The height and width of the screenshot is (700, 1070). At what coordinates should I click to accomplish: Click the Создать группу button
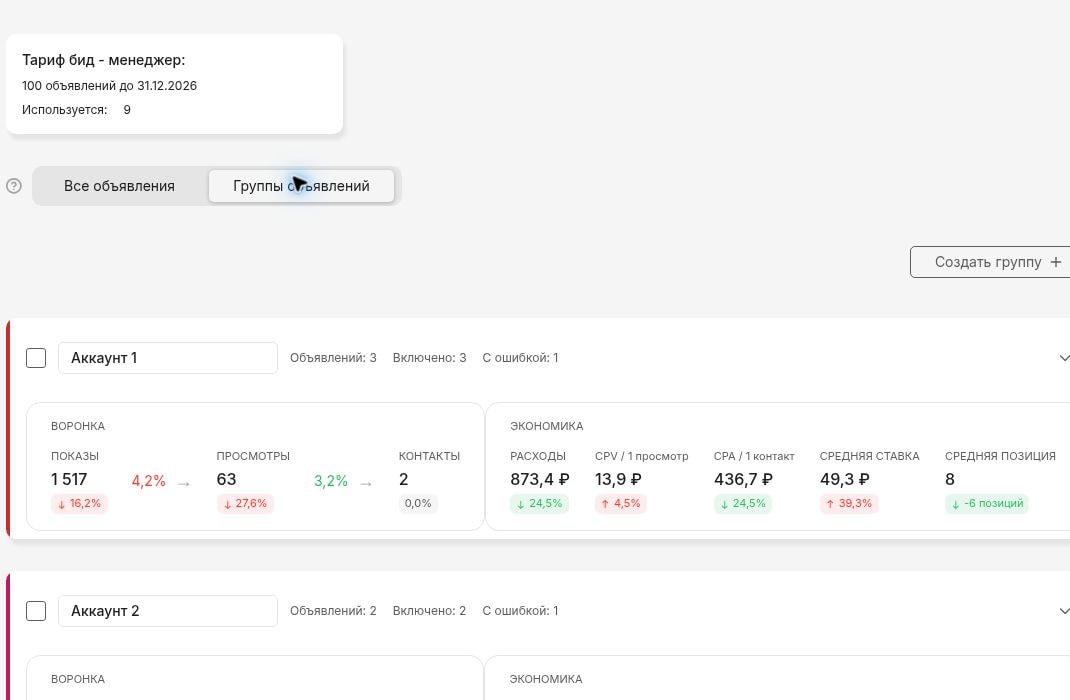[990, 262]
